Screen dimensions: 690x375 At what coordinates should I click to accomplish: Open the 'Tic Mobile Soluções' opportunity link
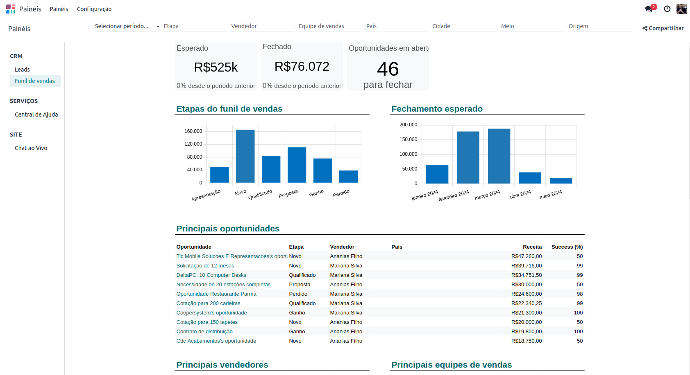click(x=231, y=256)
